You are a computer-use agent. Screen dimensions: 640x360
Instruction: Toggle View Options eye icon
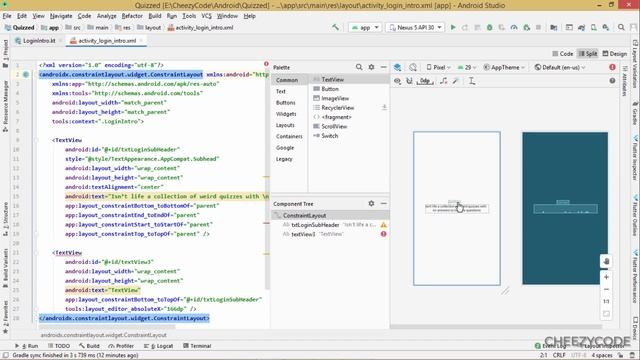pyautogui.click(x=397, y=81)
